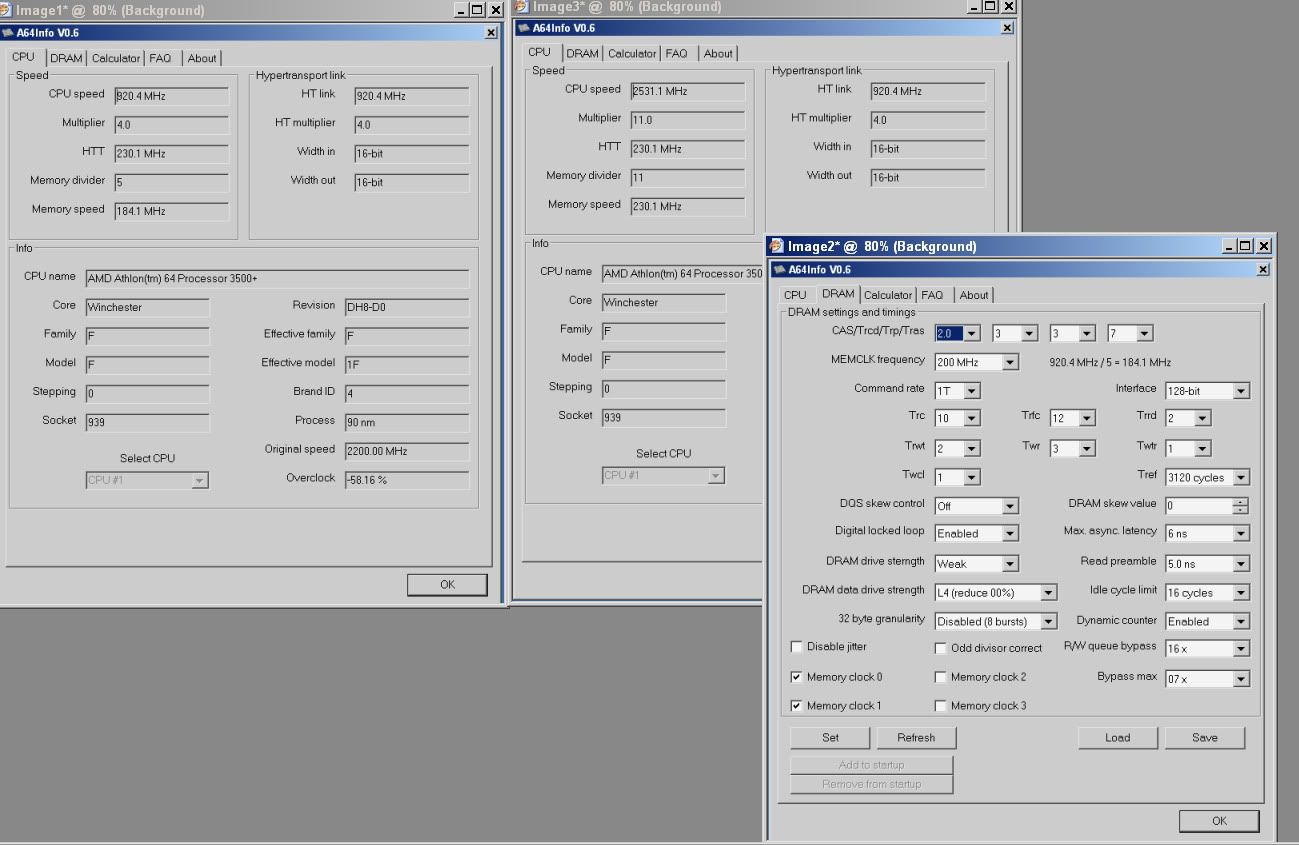This screenshot has width=1299, height=845.
Task: Expand the MEMCLK frequency dropdown
Action: 1010,362
